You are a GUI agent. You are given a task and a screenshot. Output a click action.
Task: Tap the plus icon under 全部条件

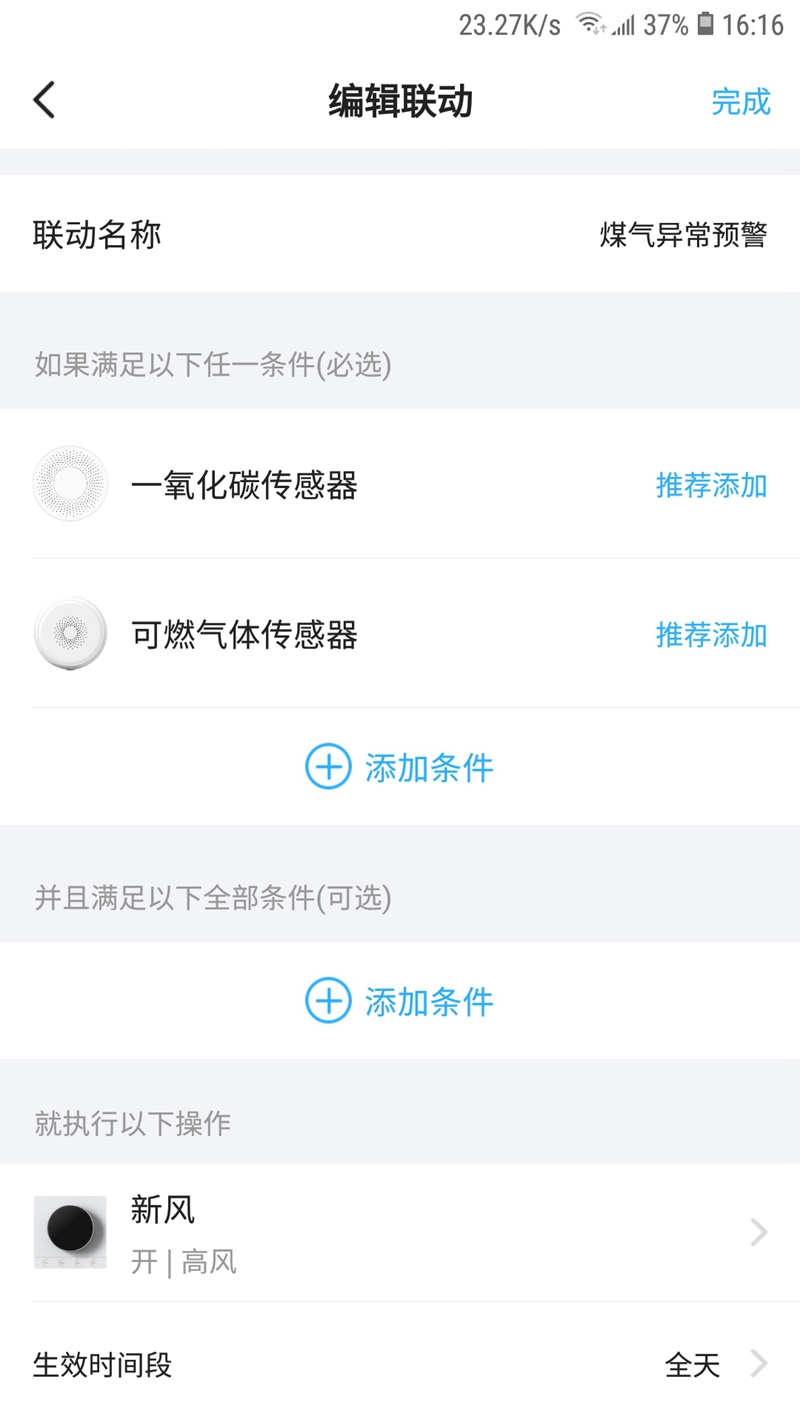click(328, 1001)
